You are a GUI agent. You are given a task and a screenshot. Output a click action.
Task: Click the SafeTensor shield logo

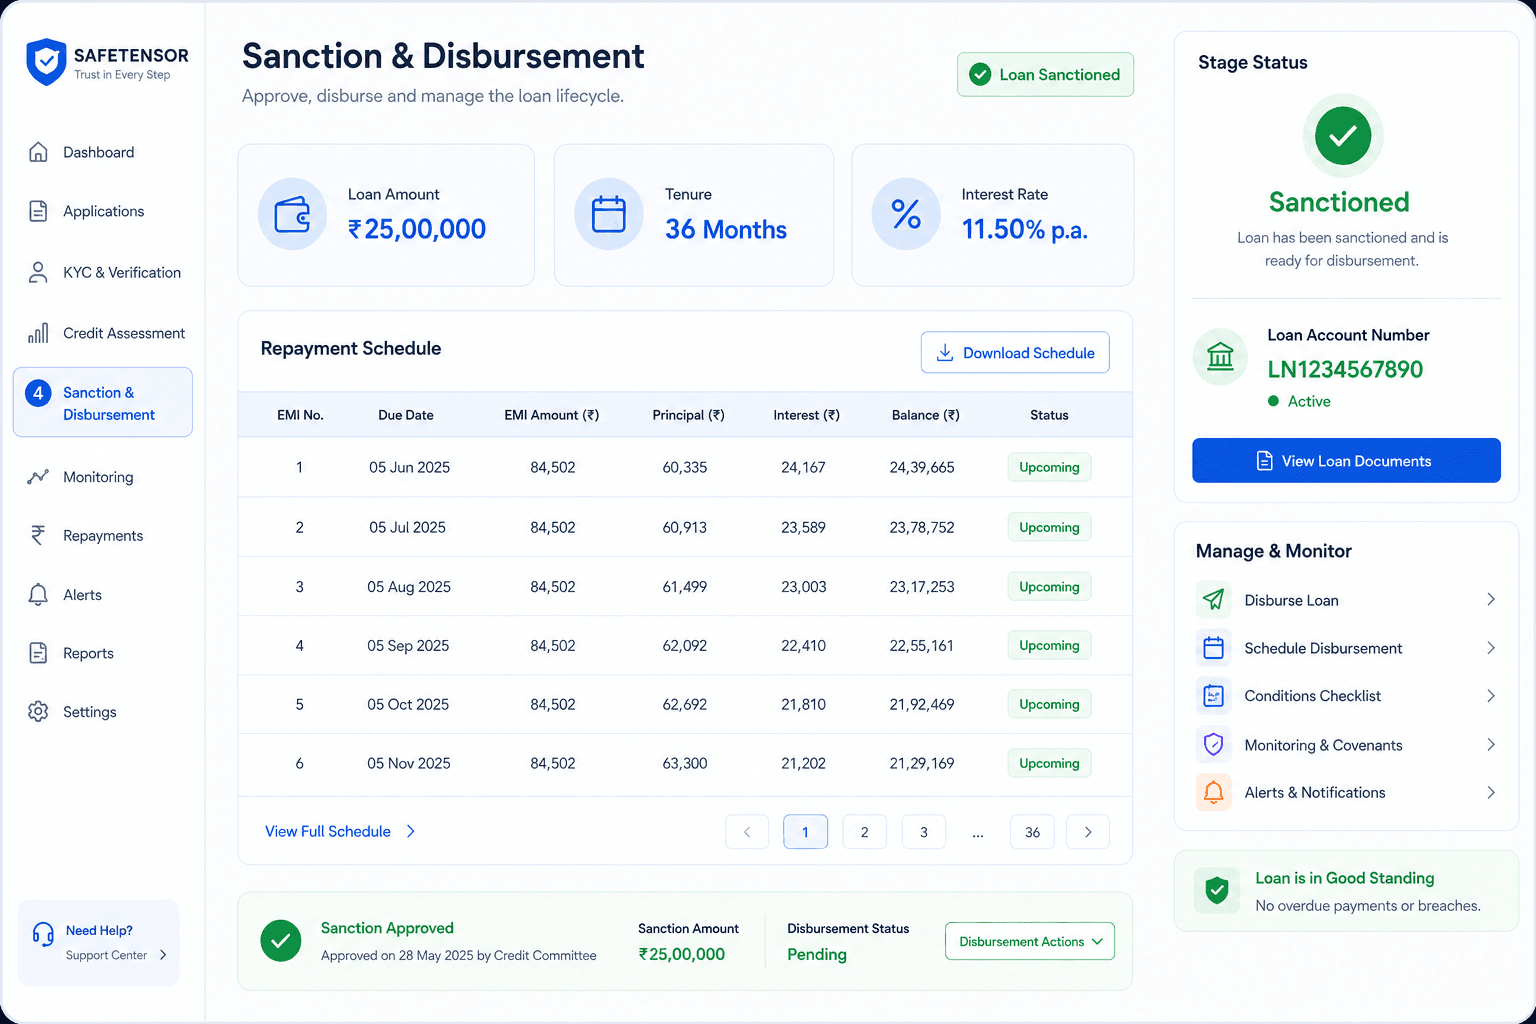[46, 62]
